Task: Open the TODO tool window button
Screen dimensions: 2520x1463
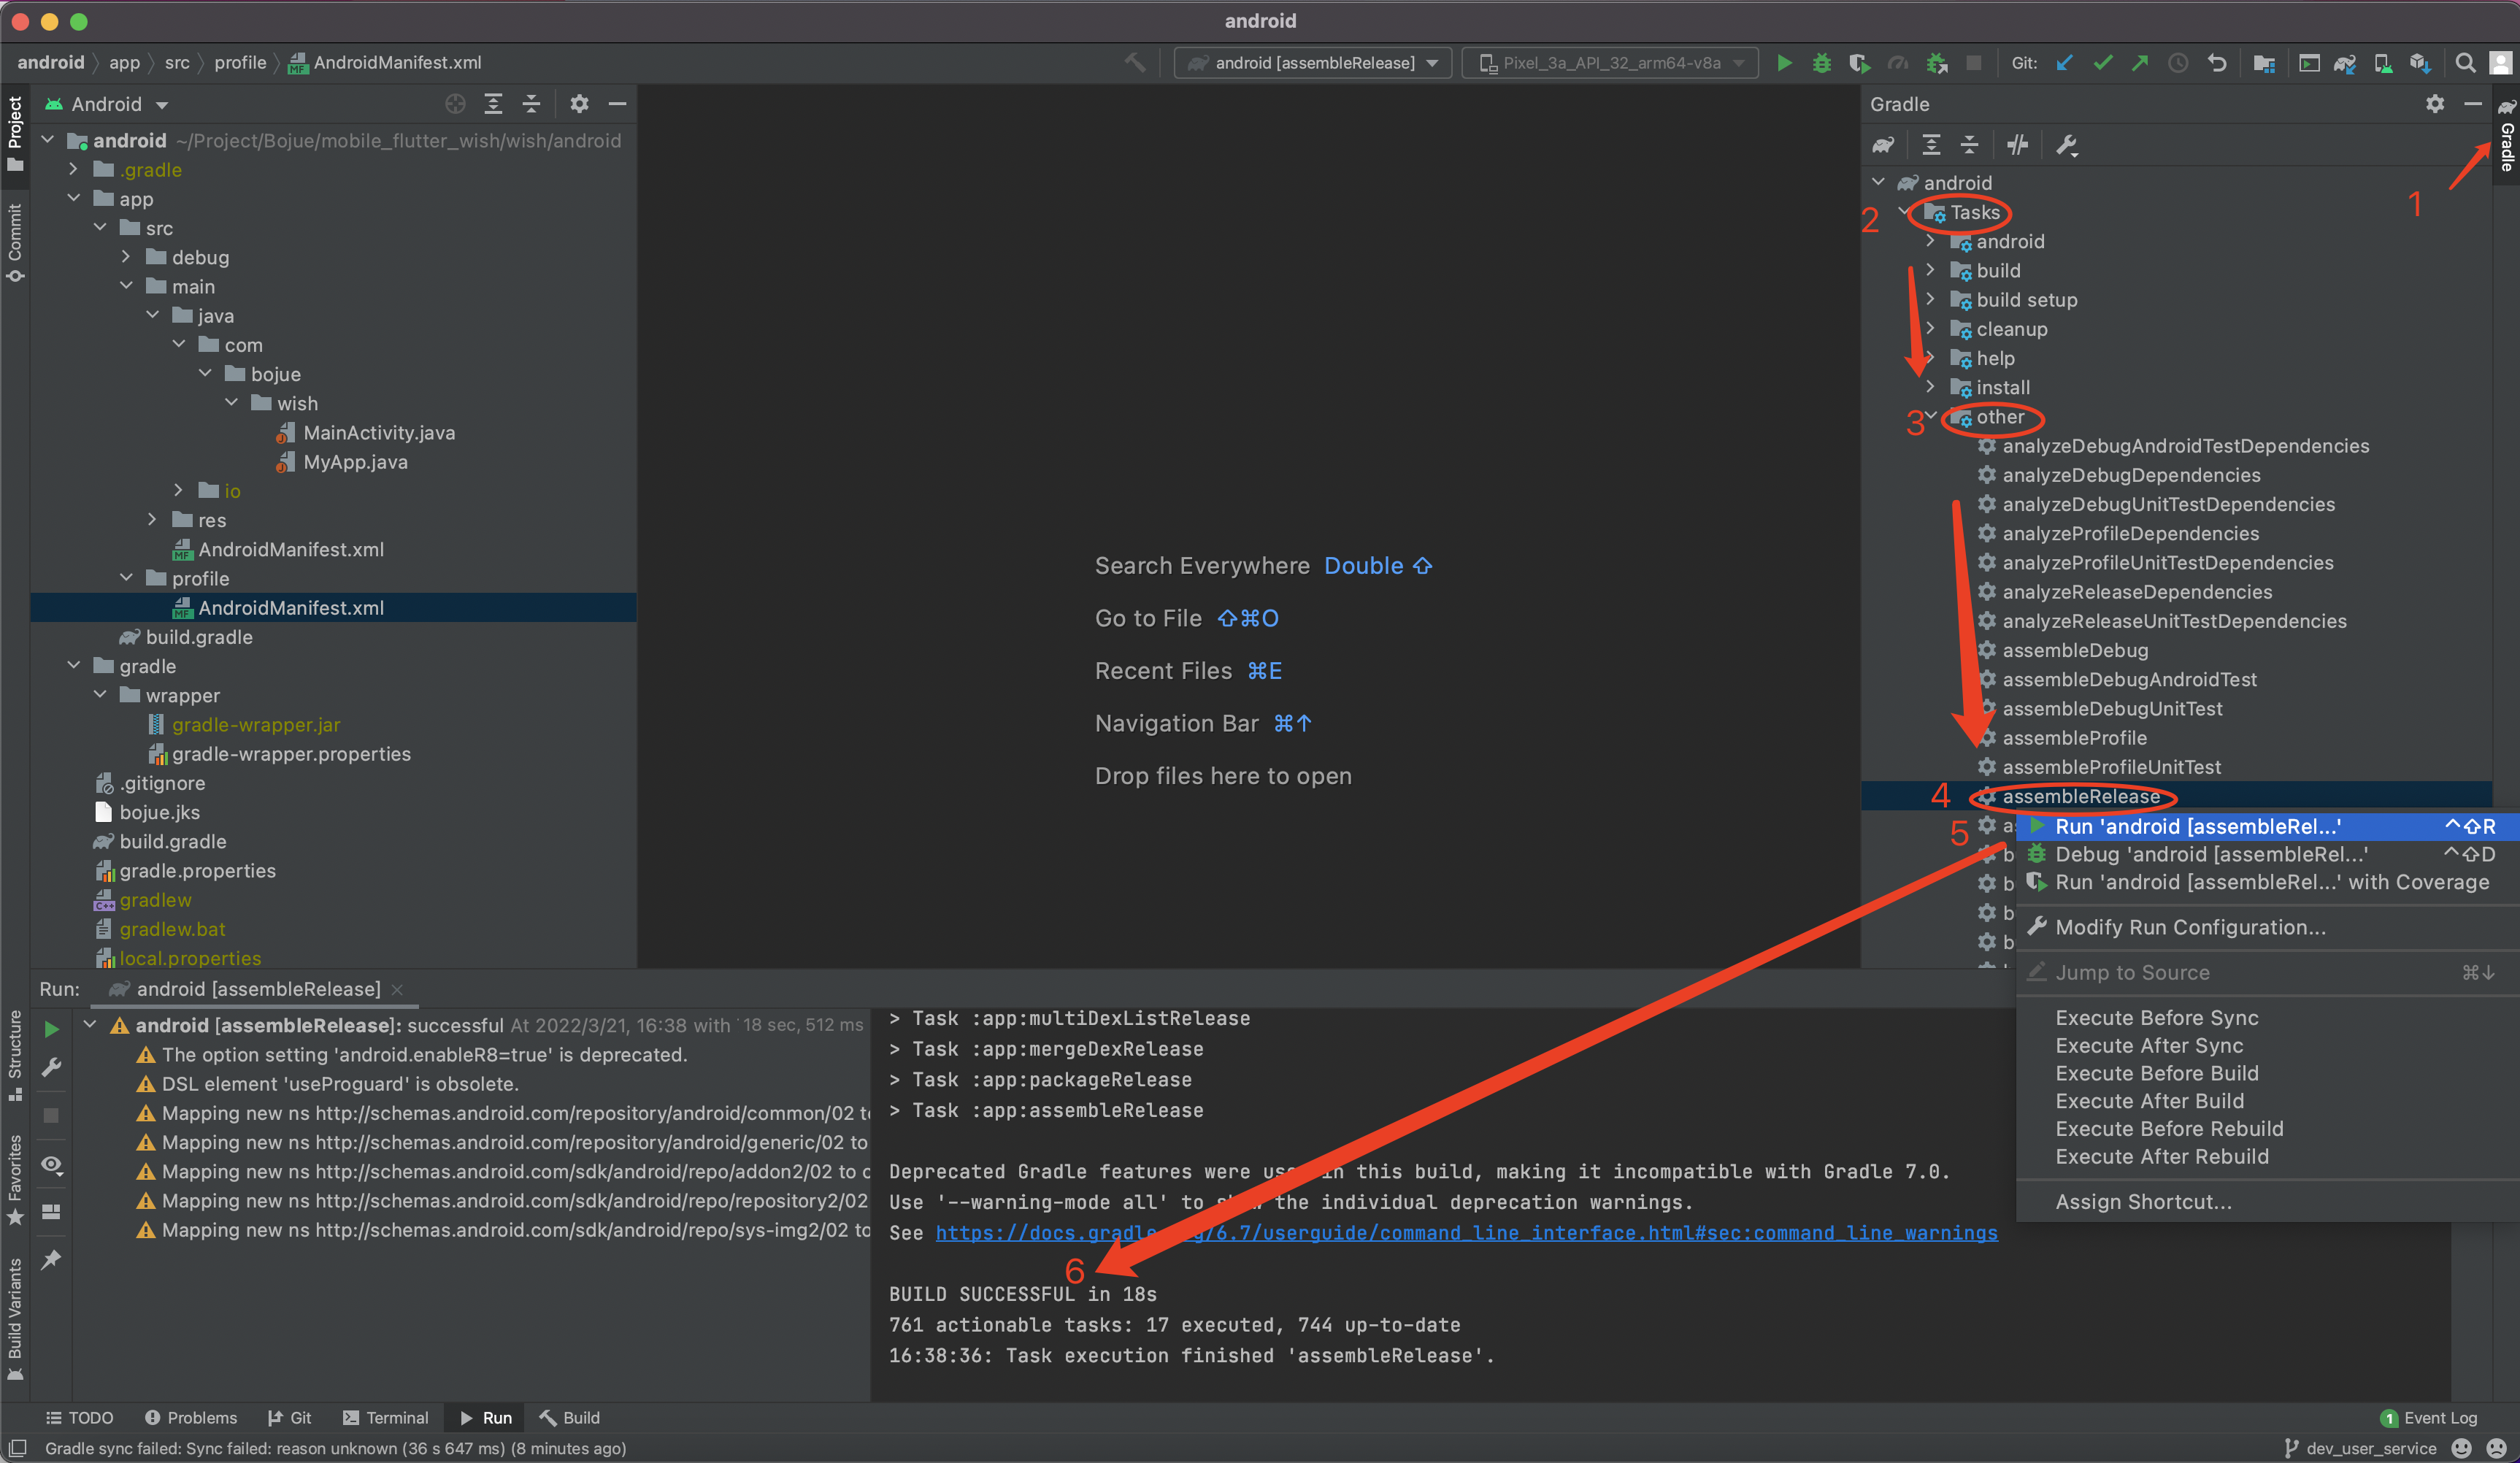Action: 80,1418
